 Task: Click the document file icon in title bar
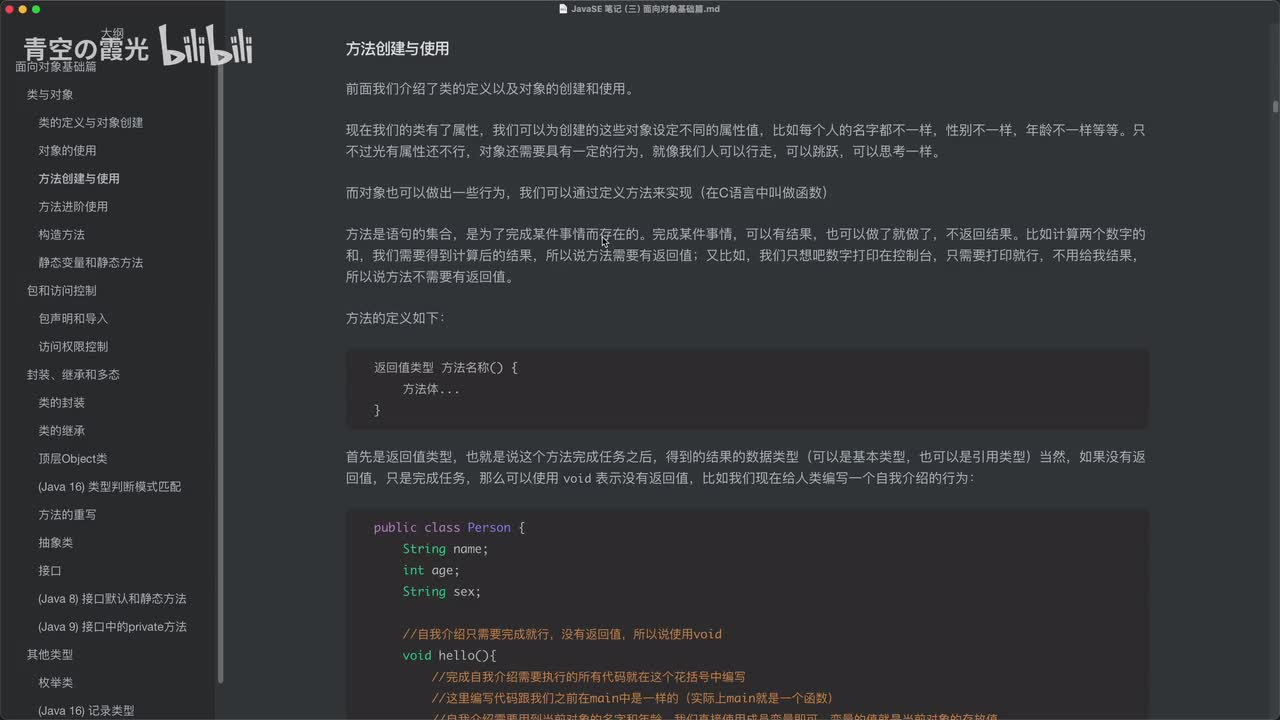point(564,9)
